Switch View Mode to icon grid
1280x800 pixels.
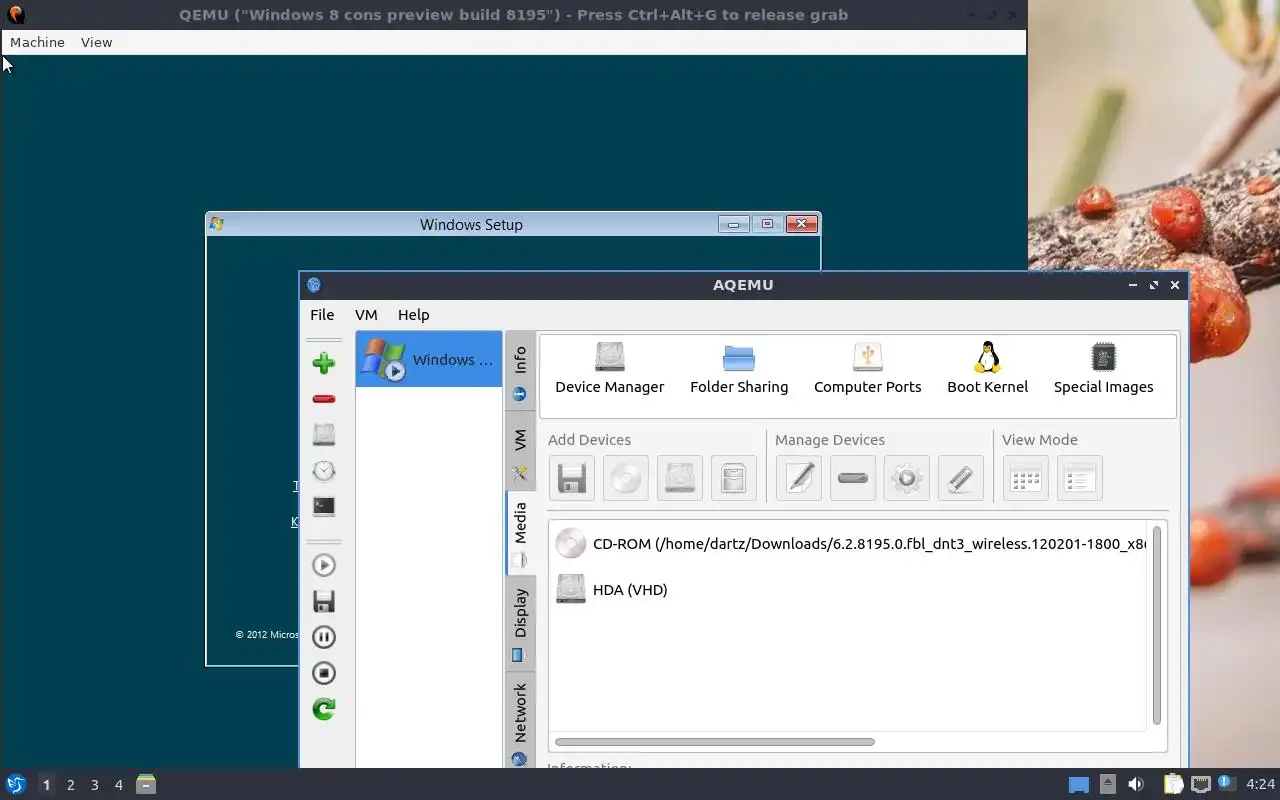coord(1025,478)
